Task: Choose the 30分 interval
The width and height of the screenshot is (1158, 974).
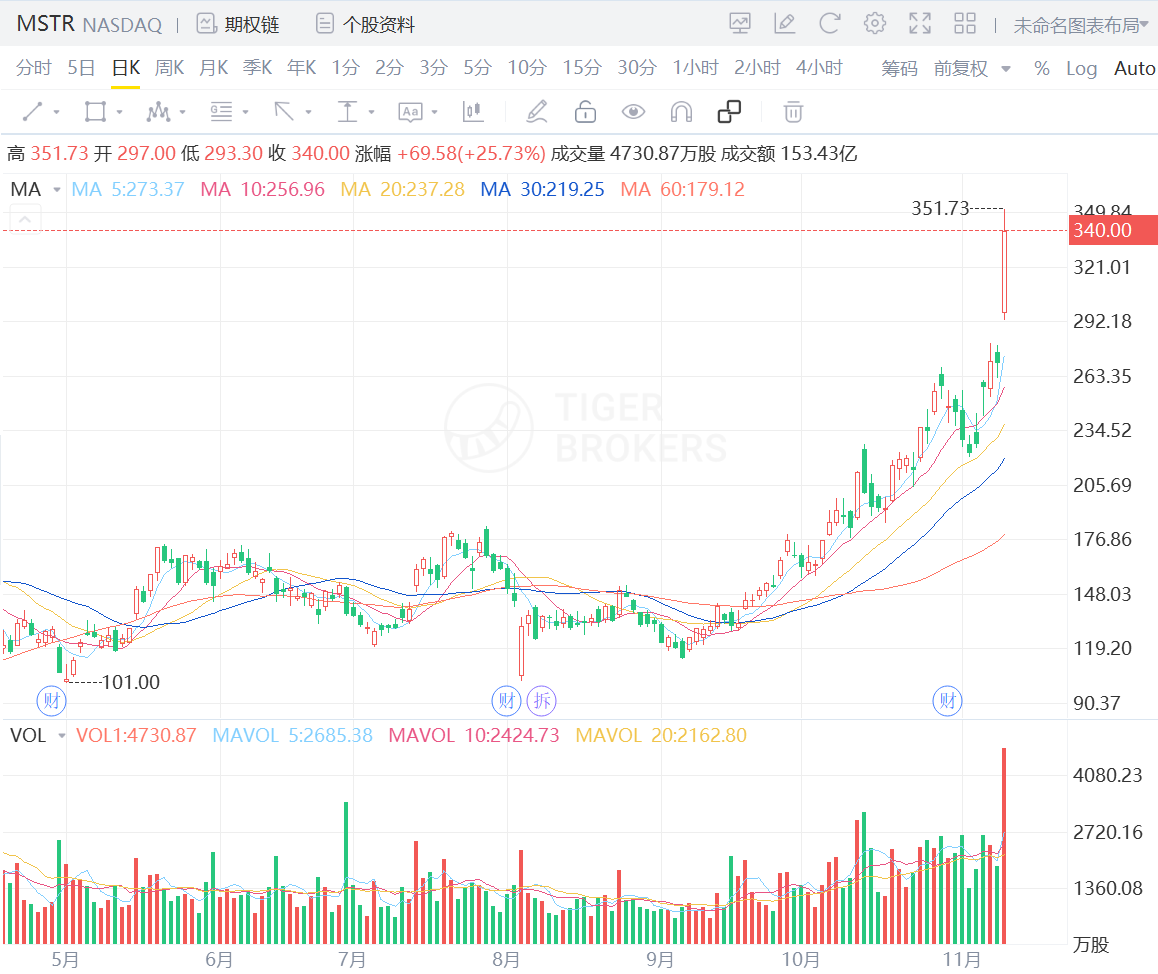Action: (637, 68)
